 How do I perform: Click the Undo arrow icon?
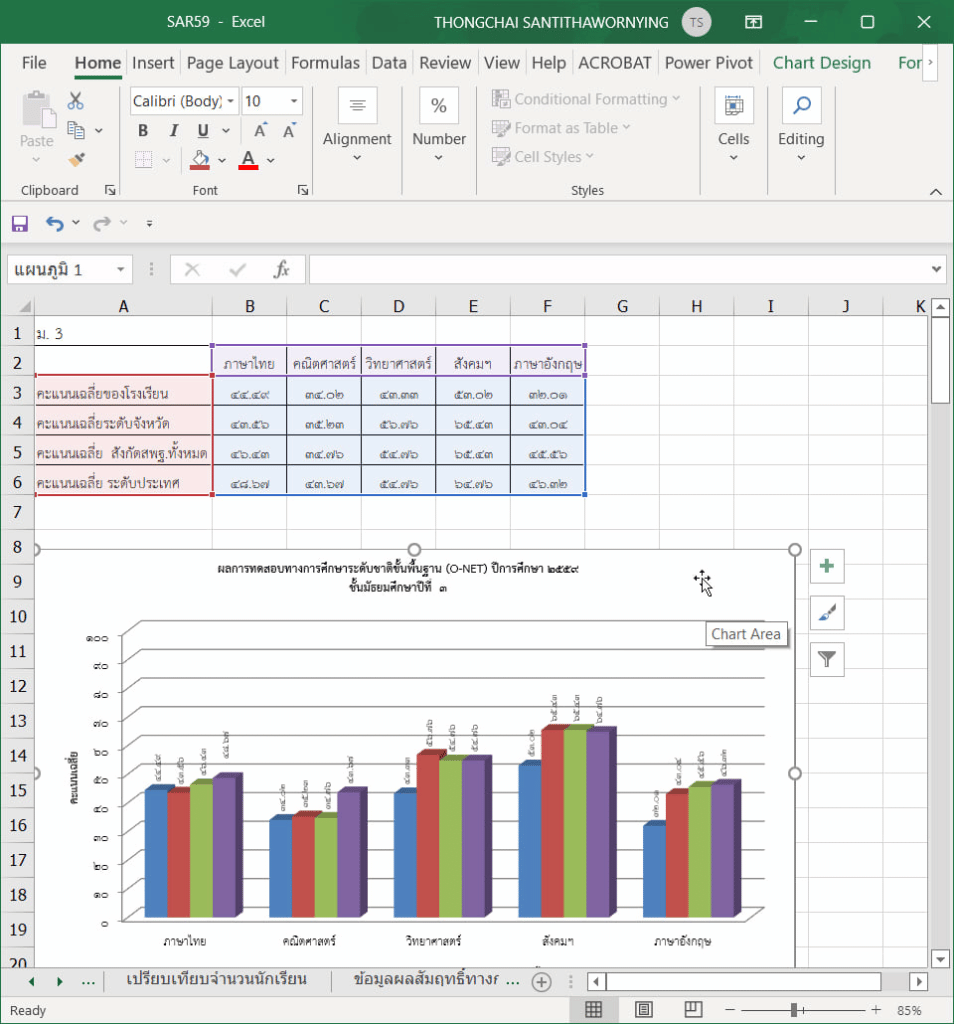point(54,224)
